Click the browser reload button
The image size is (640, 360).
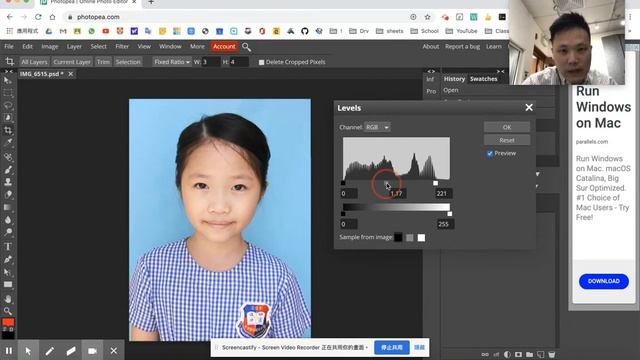pyautogui.click(x=38, y=17)
